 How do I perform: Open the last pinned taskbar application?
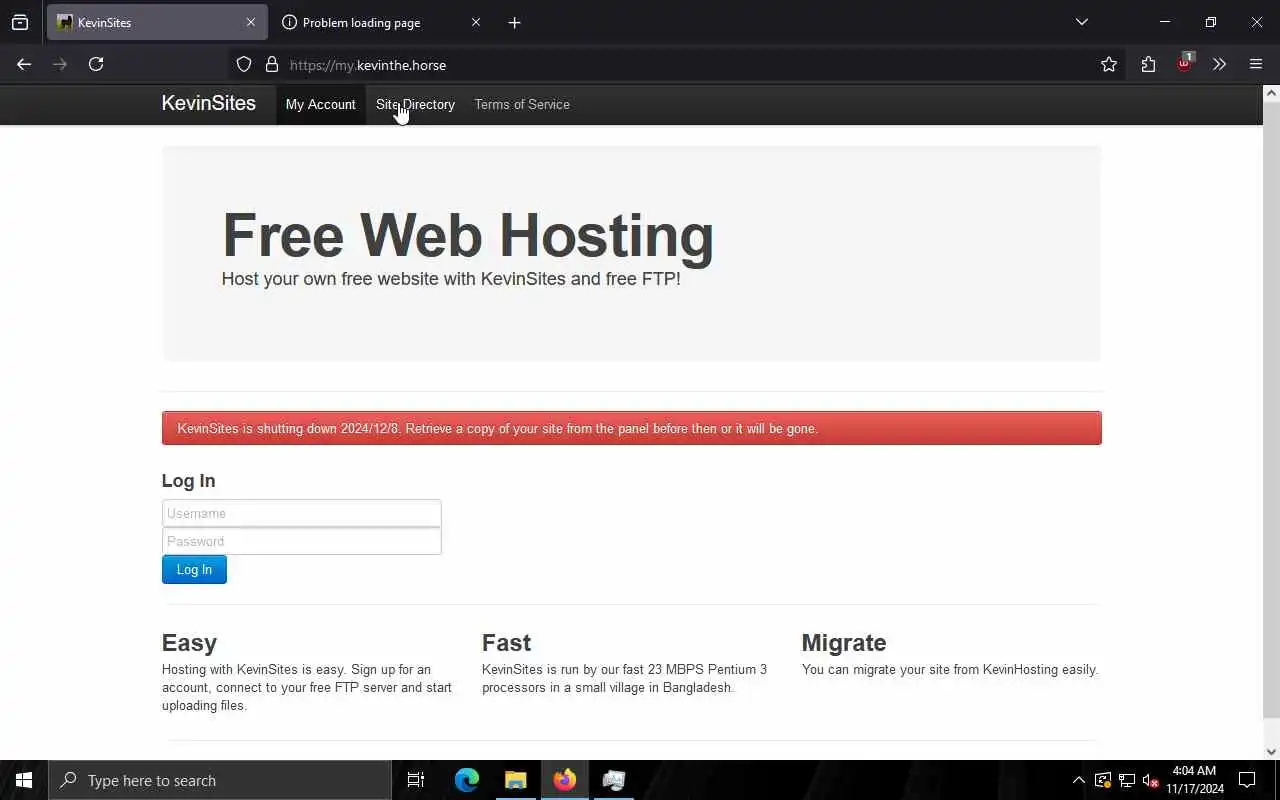pos(614,780)
